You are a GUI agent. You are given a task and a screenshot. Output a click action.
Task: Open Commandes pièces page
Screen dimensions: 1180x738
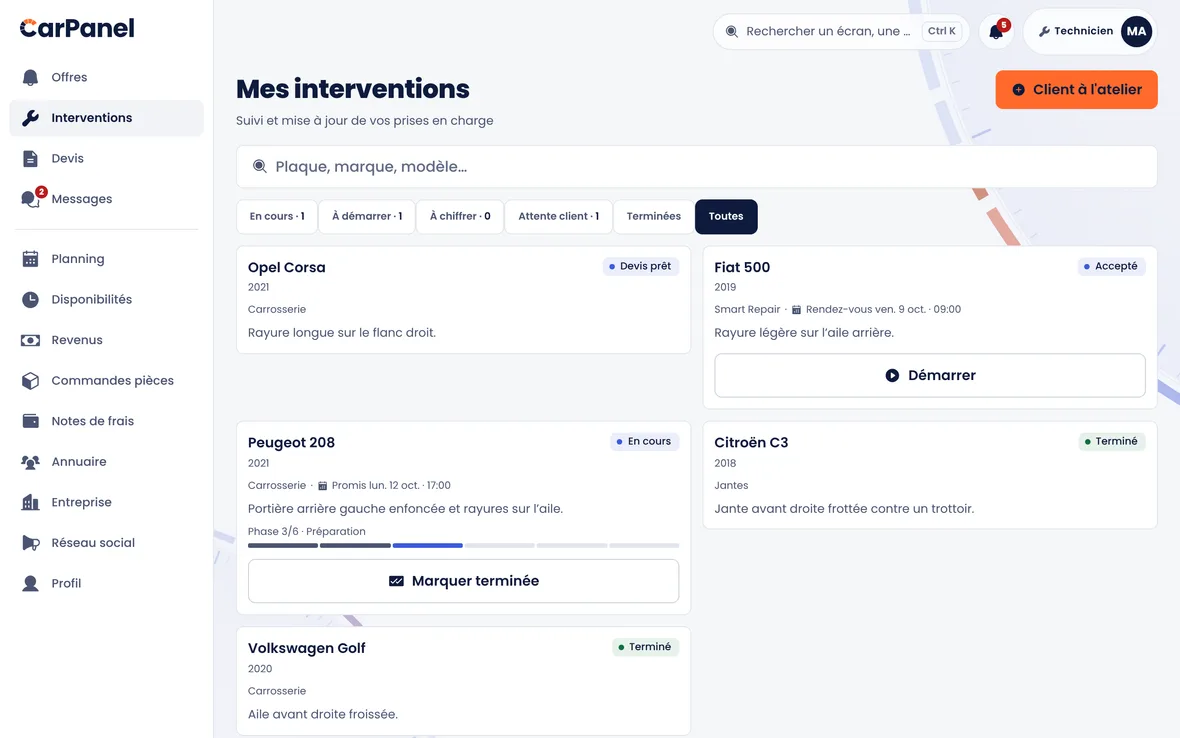click(106, 381)
